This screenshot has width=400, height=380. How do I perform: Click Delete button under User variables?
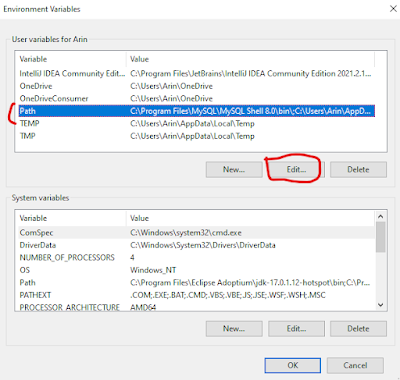(x=358, y=170)
